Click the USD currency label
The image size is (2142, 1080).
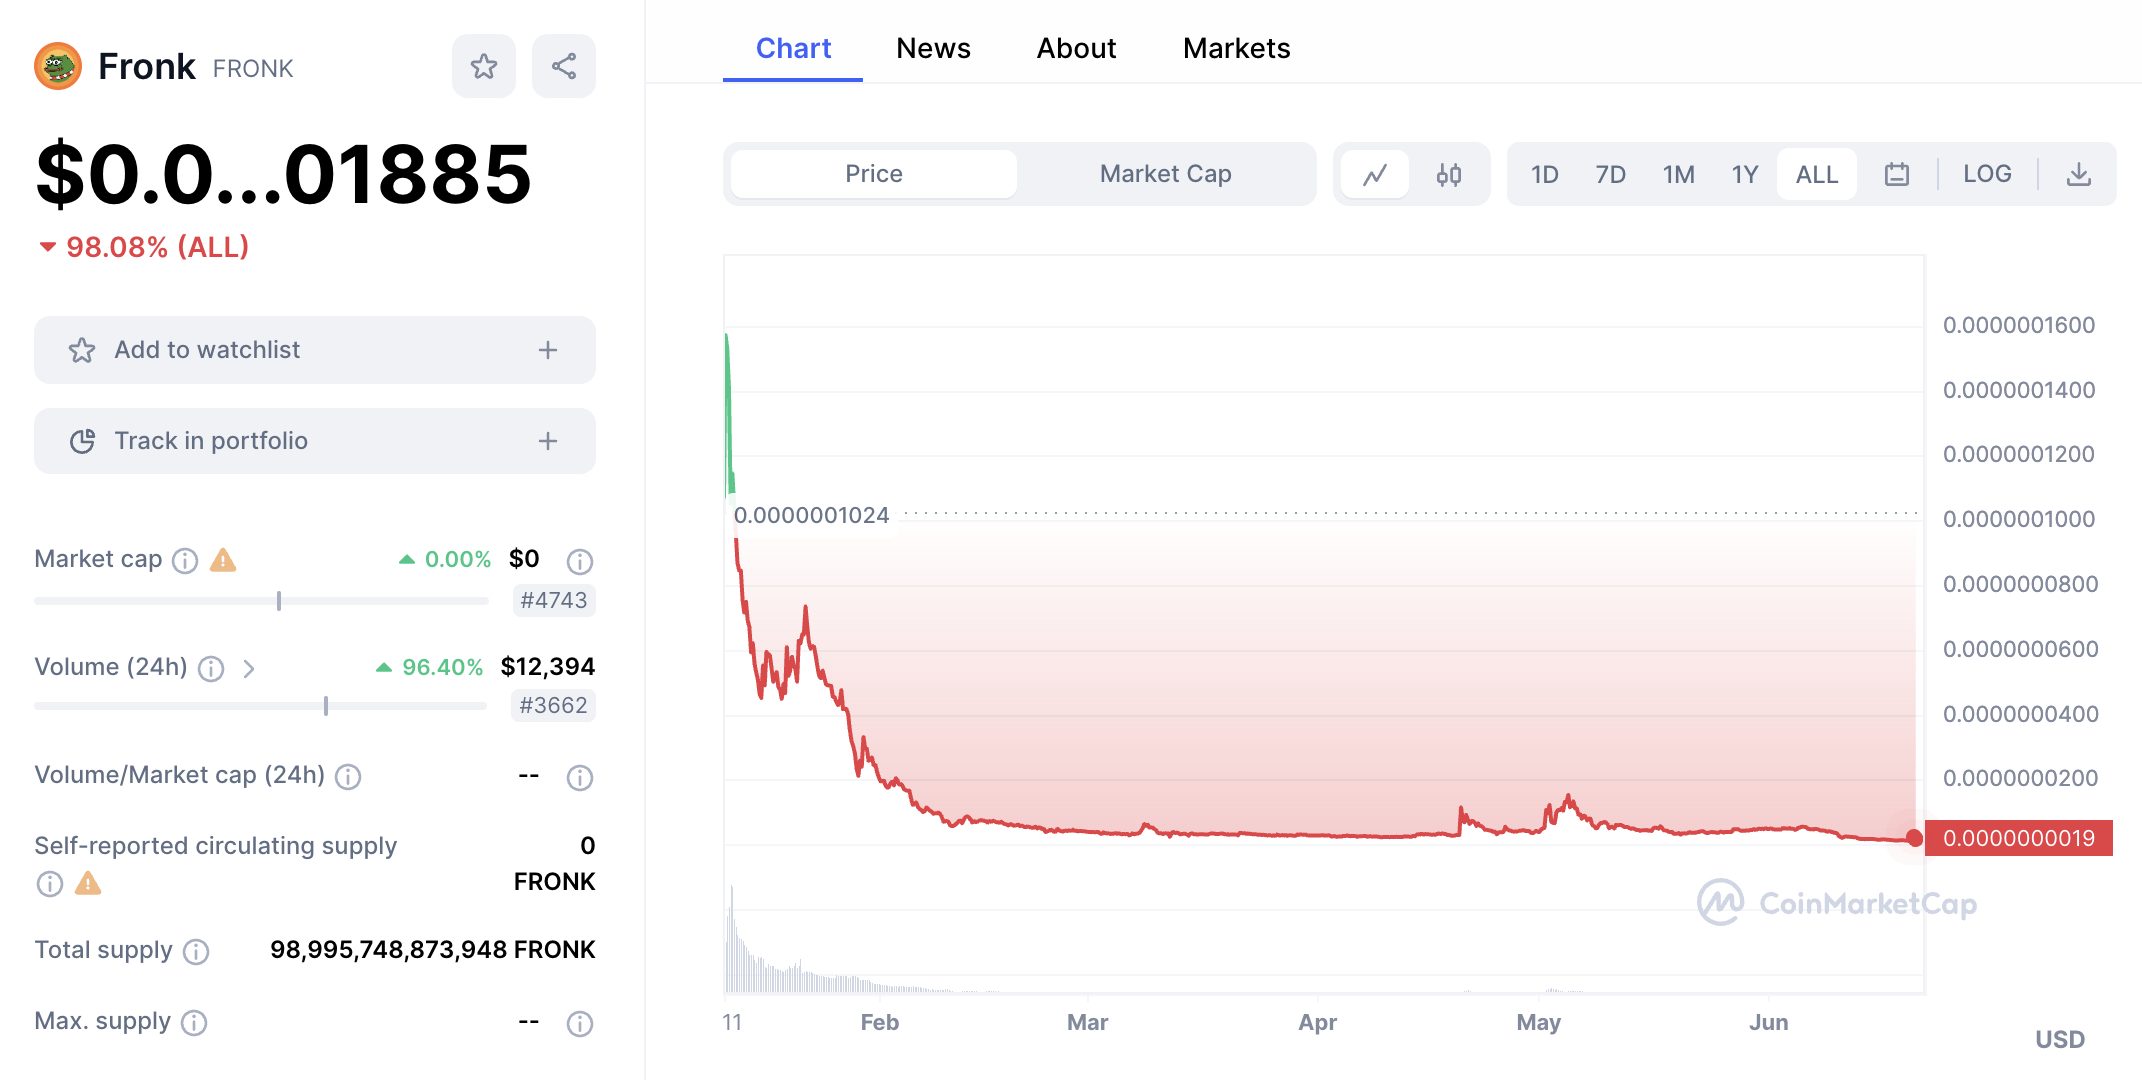click(x=2060, y=1039)
